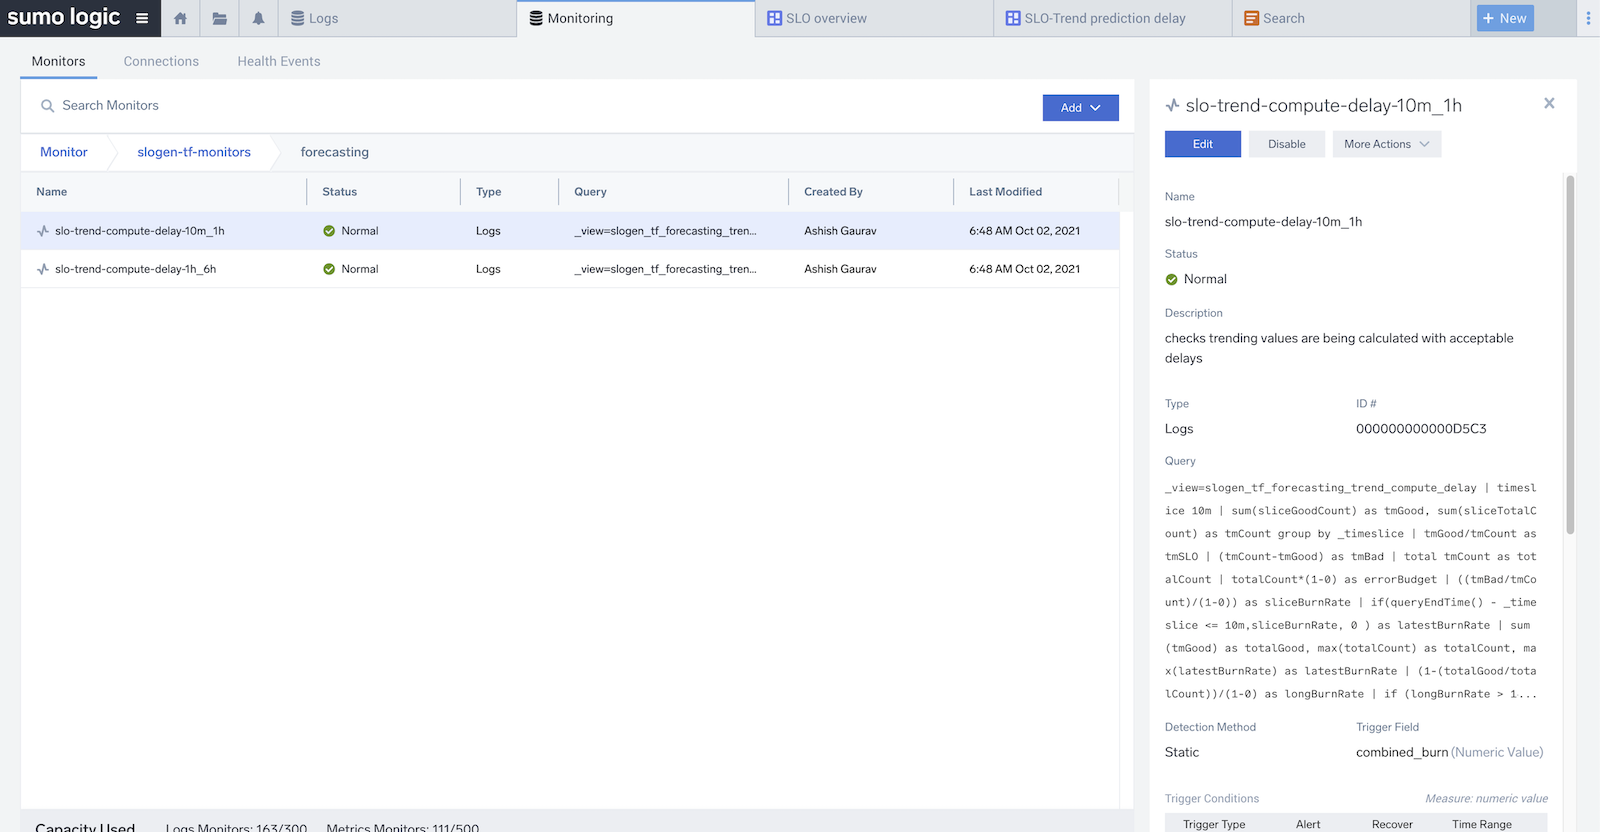Viewport: 1600px width, 832px height.
Task: Click green status icon in 10m_1h row
Action: 329,231
